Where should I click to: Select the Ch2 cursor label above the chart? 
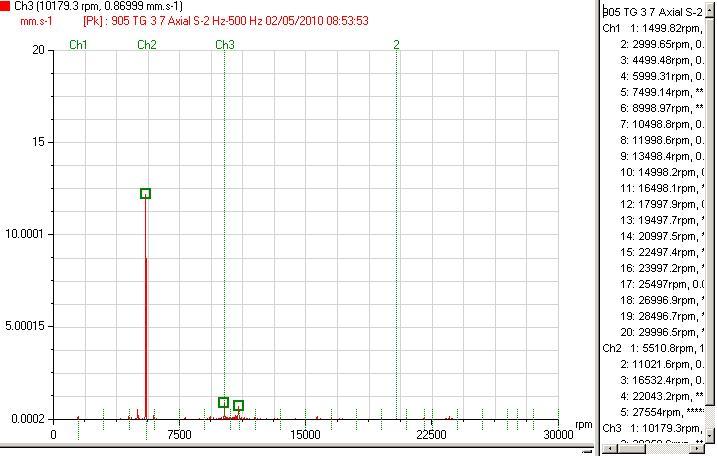pyautogui.click(x=147, y=45)
